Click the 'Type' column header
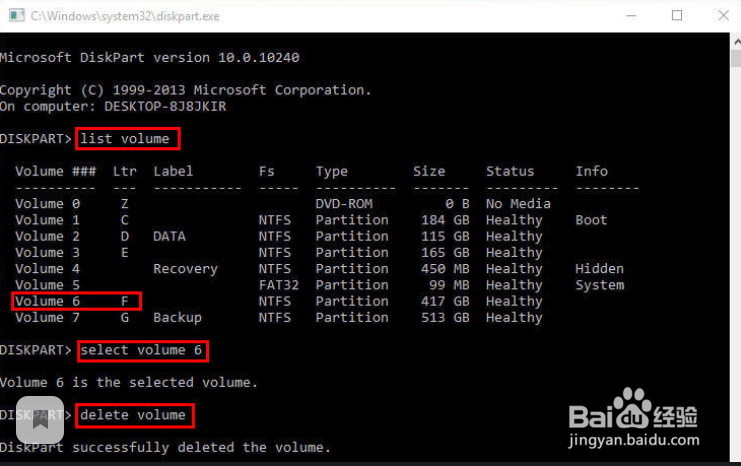 [332, 172]
